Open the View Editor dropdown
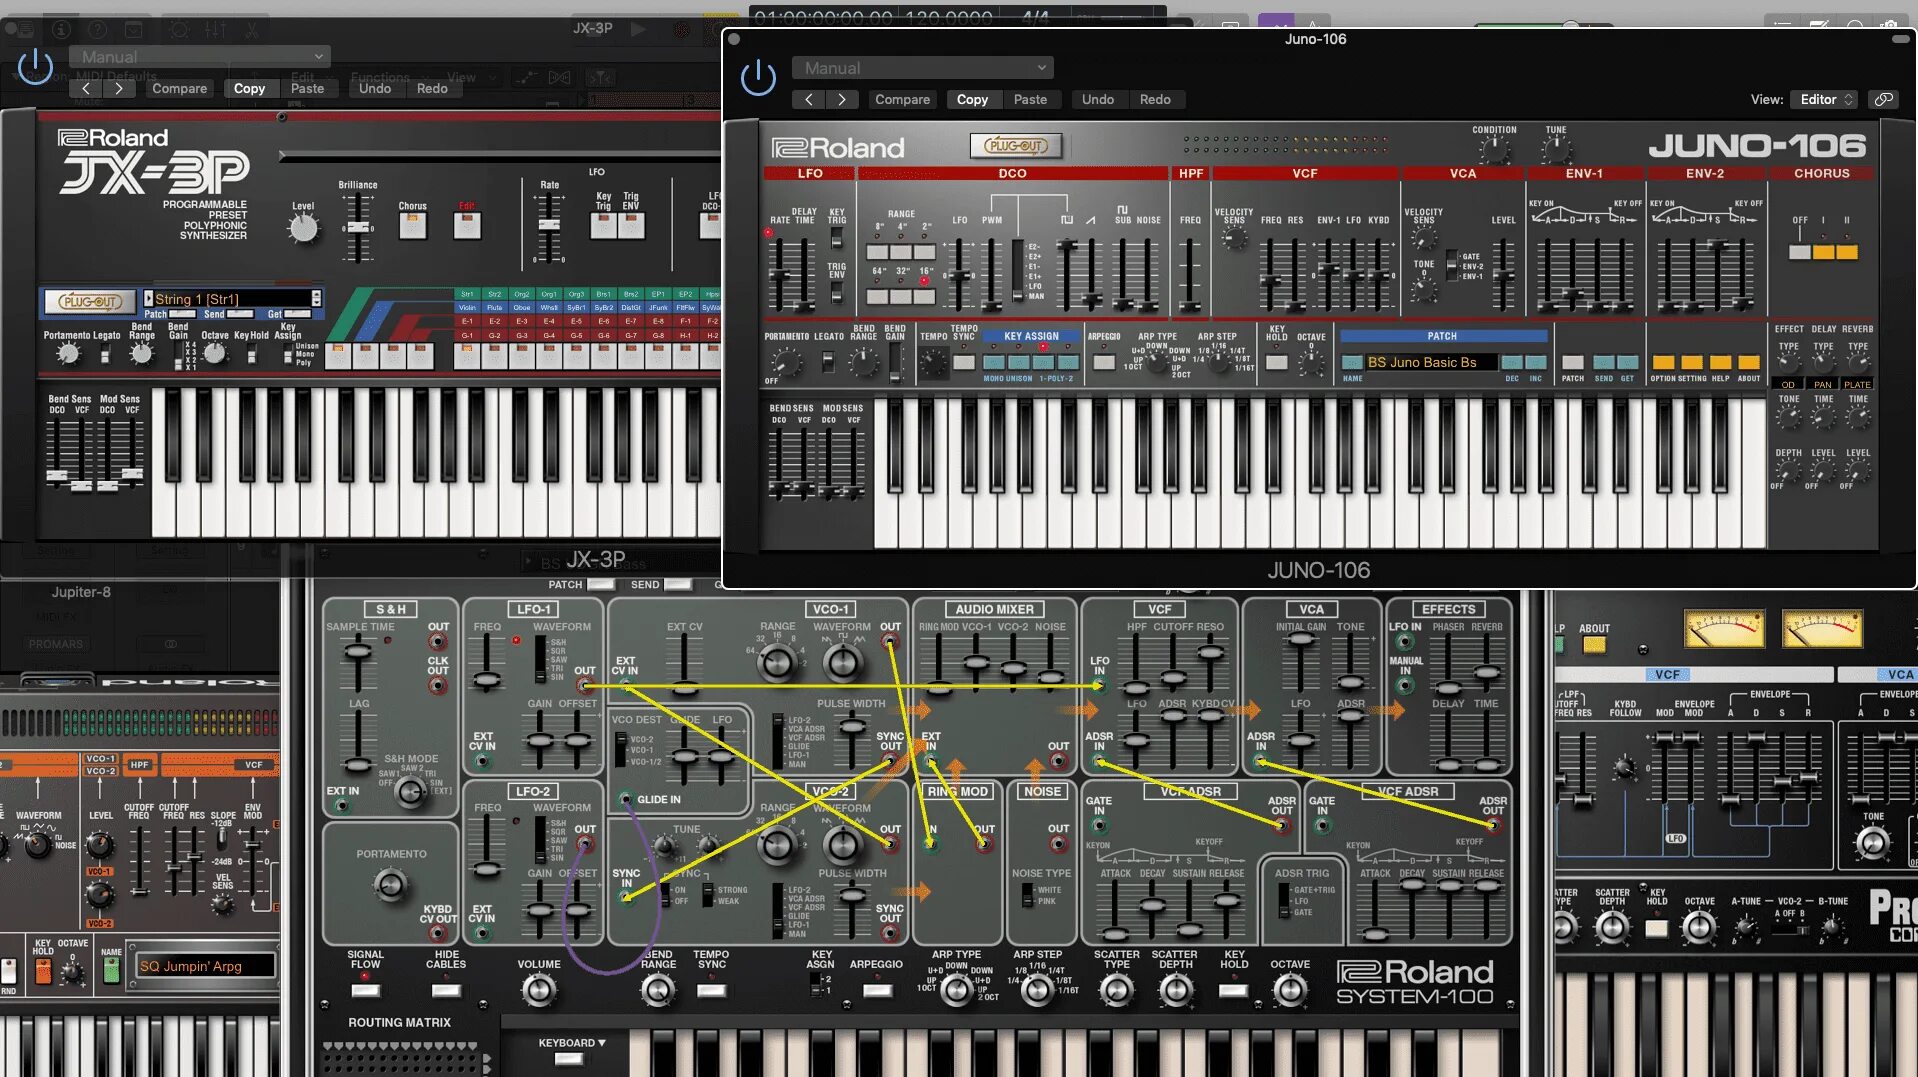 [x=1825, y=99]
